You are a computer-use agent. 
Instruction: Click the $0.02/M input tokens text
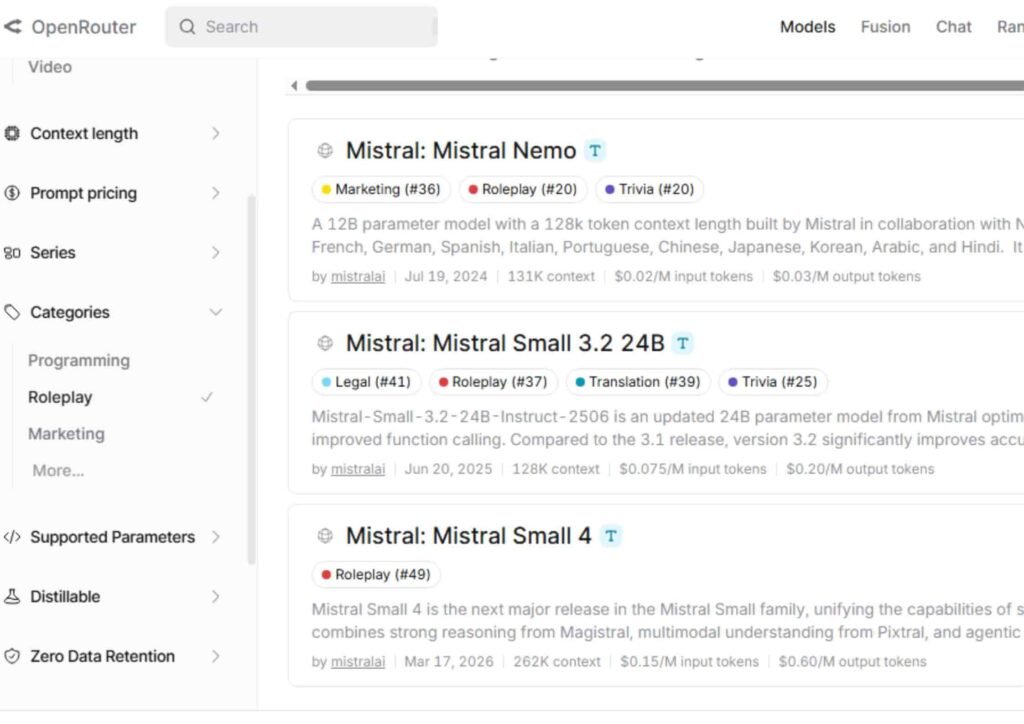683,277
